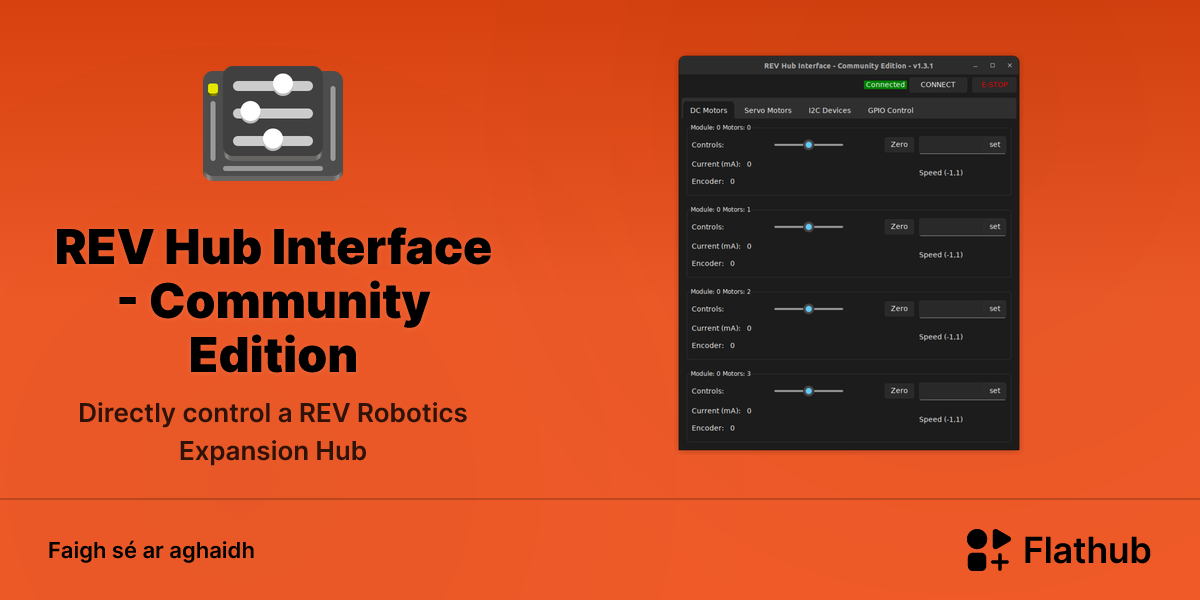Go to the GPIO Control tab
The image size is (1200, 600).
[891, 110]
